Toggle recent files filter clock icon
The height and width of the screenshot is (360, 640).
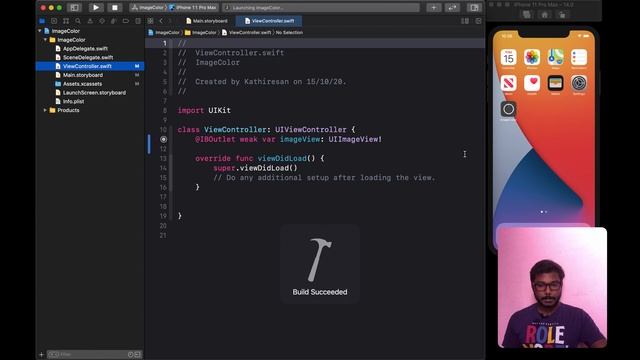point(131,355)
